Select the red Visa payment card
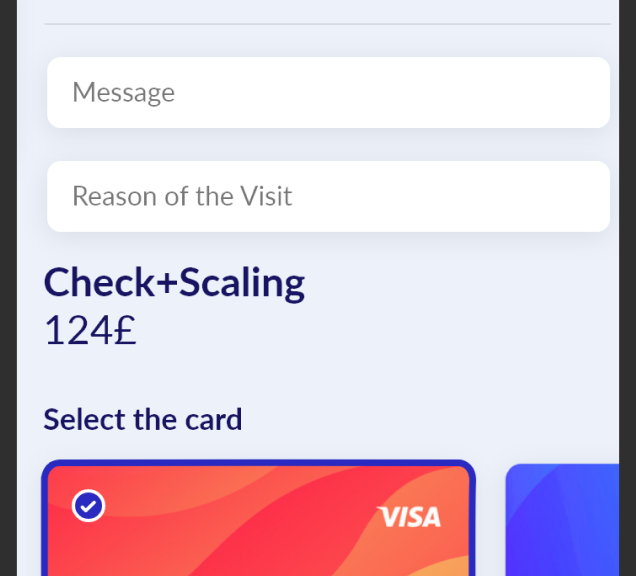The width and height of the screenshot is (636, 576). [x=258, y=518]
